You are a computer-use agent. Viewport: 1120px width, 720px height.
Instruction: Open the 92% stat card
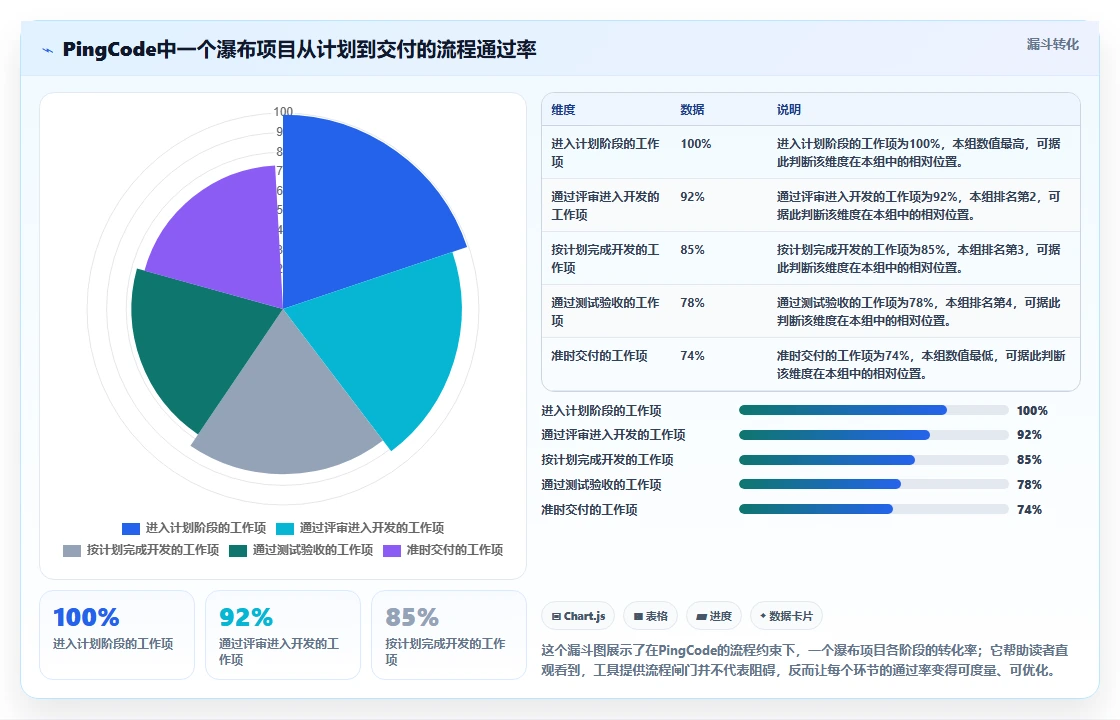[283, 635]
